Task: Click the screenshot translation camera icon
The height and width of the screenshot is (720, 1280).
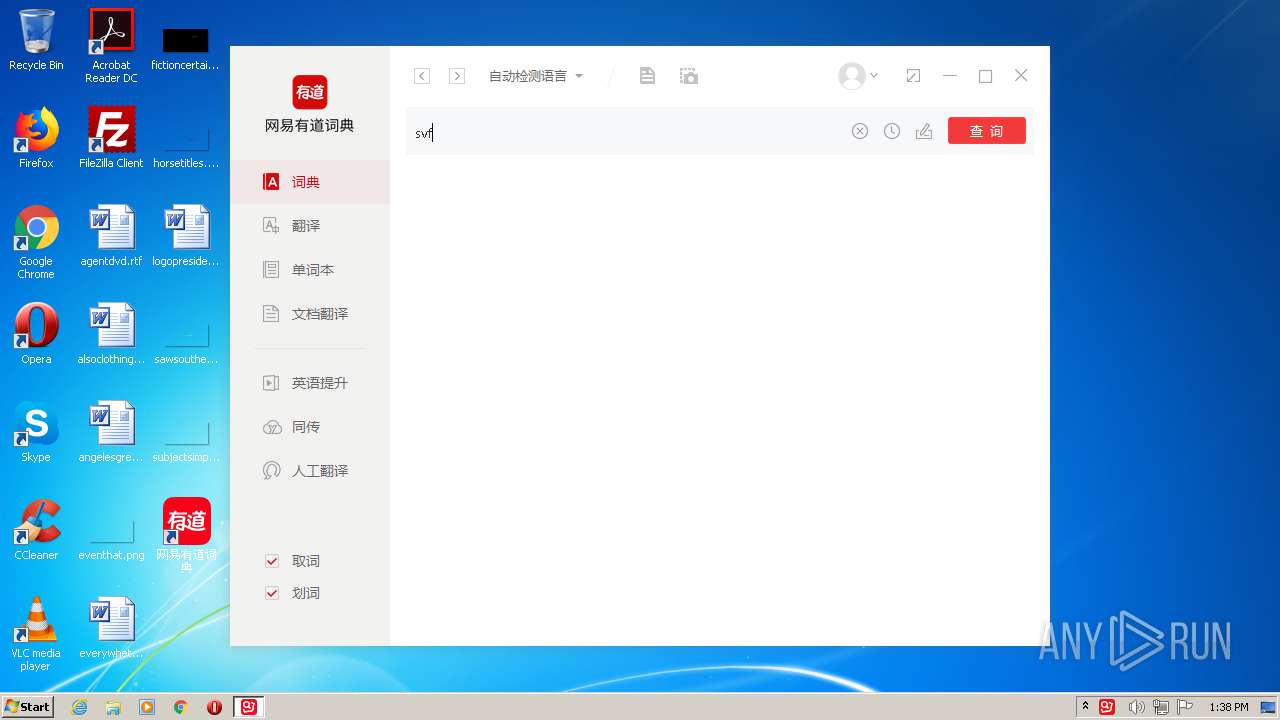Action: click(688, 76)
